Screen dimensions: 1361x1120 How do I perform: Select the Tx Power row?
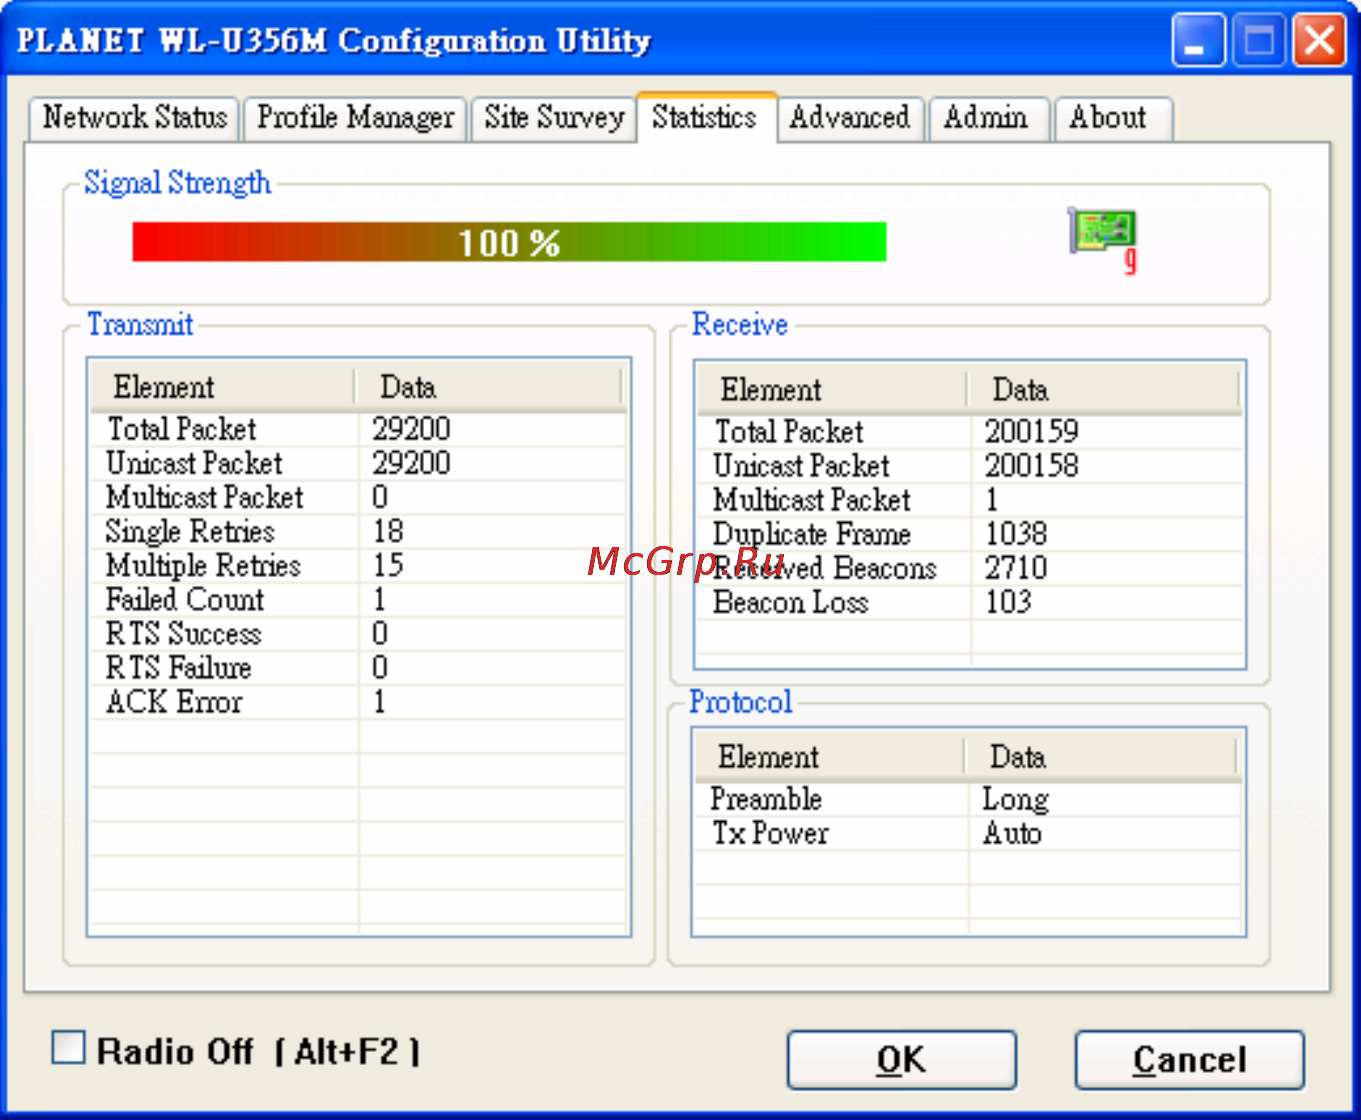coord(968,833)
